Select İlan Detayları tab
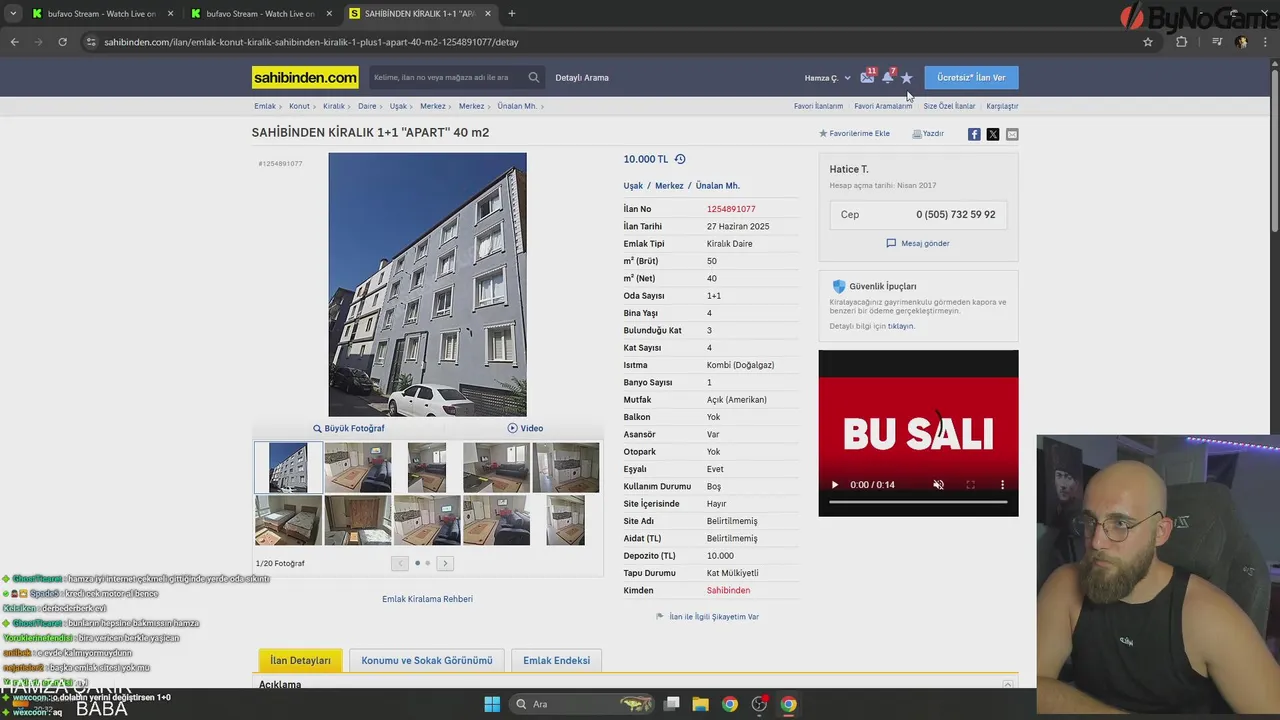Image resolution: width=1280 pixels, height=720 pixels. pyautogui.click(x=300, y=660)
